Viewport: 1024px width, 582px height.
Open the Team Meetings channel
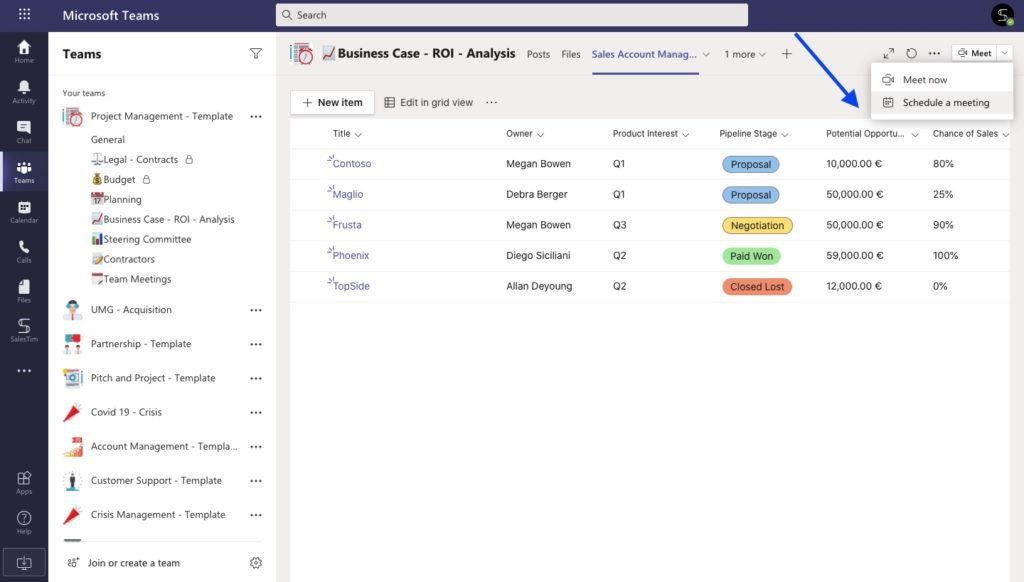131,279
